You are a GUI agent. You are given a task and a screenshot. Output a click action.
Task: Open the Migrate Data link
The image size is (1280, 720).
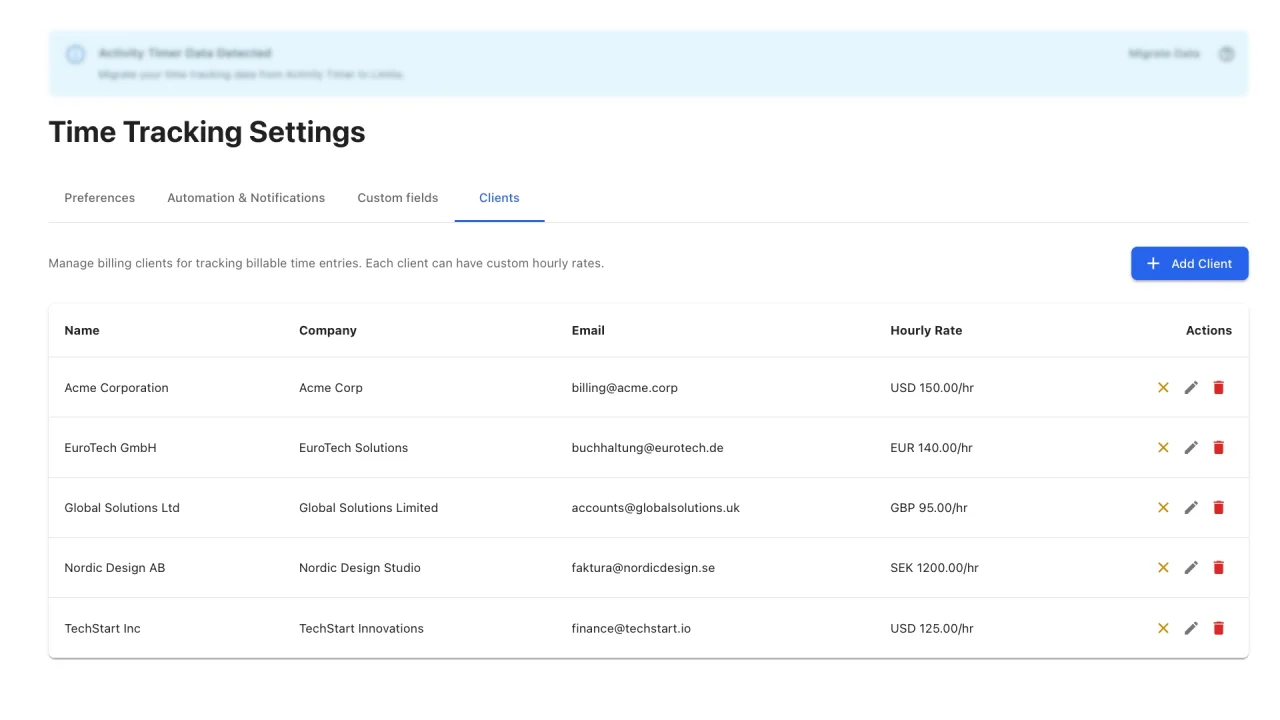click(1162, 53)
